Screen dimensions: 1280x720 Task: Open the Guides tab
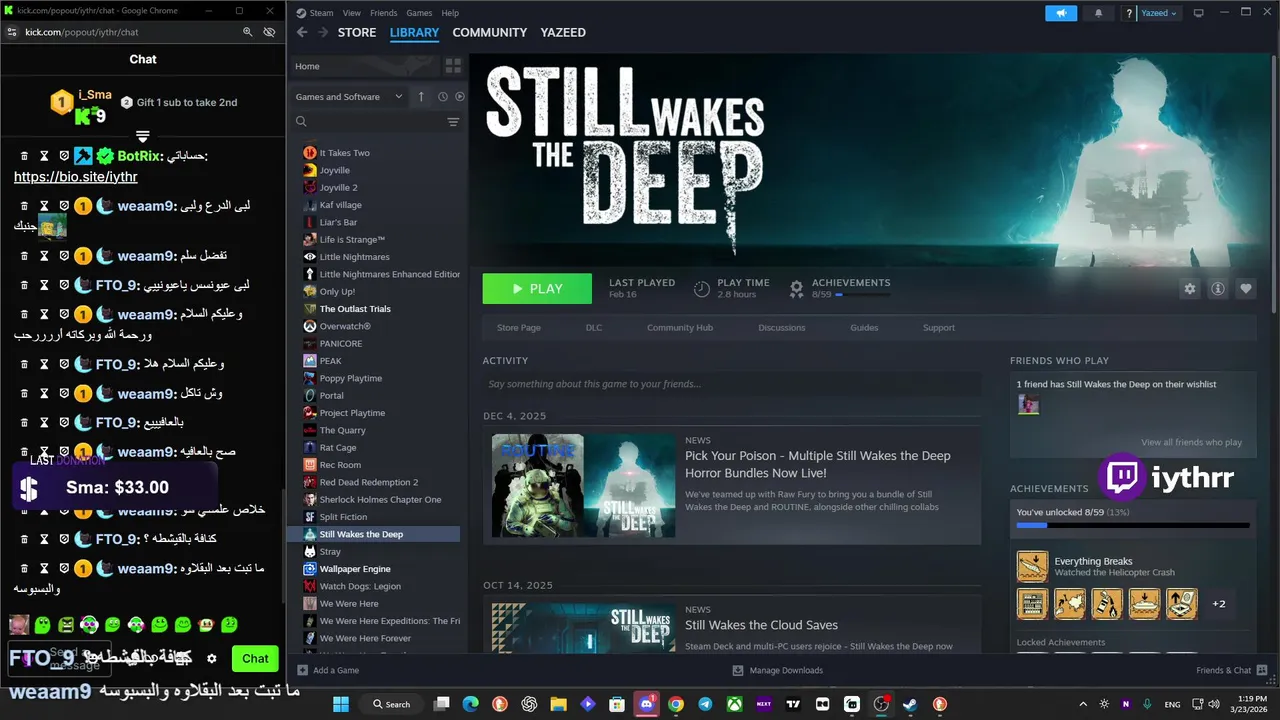pos(864,328)
